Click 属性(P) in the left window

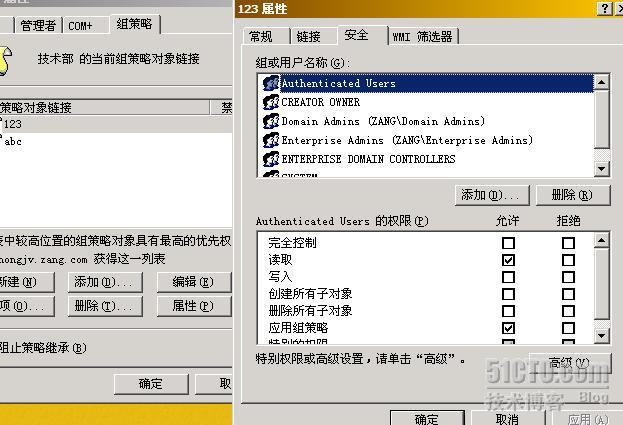(194, 306)
